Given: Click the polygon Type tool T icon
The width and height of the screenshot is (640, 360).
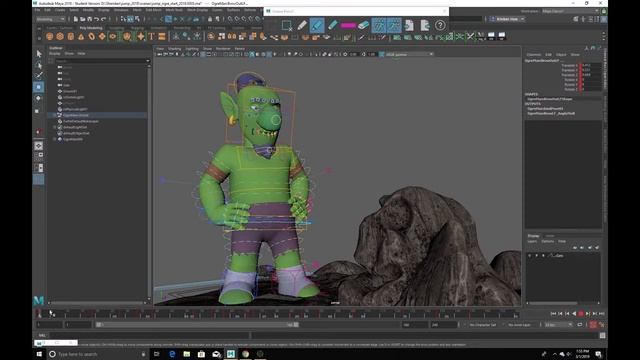Looking at the screenshot, I should coord(151,37).
